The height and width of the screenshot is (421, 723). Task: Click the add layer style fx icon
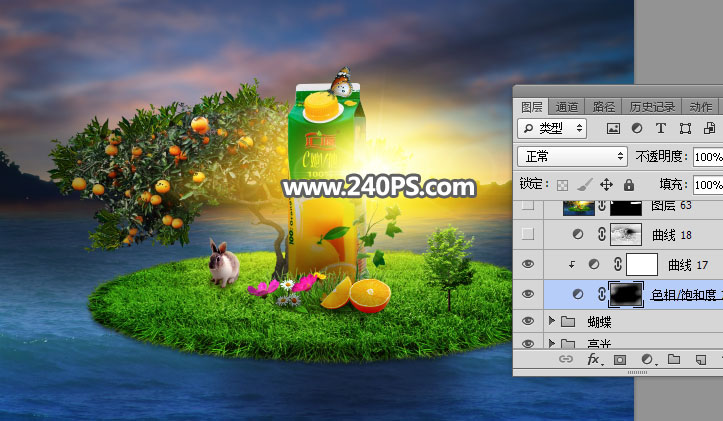tap(593, 359)
